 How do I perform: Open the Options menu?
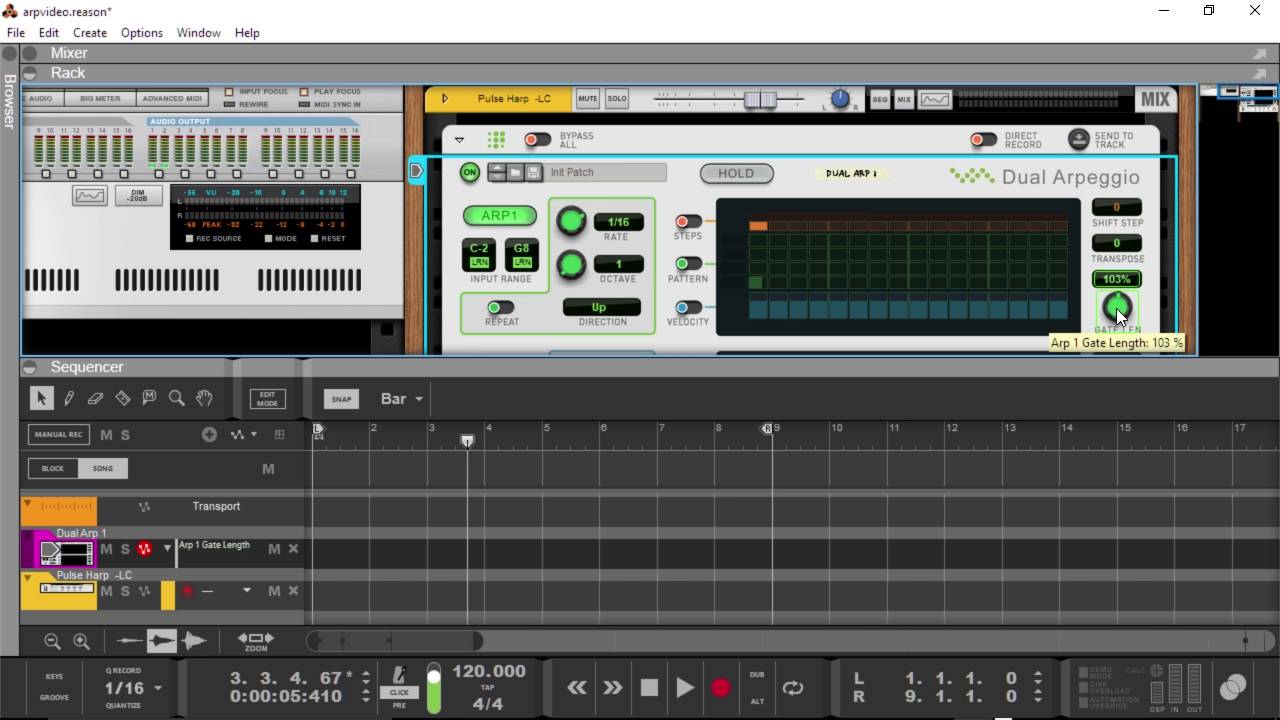click(x=142, y=33)
